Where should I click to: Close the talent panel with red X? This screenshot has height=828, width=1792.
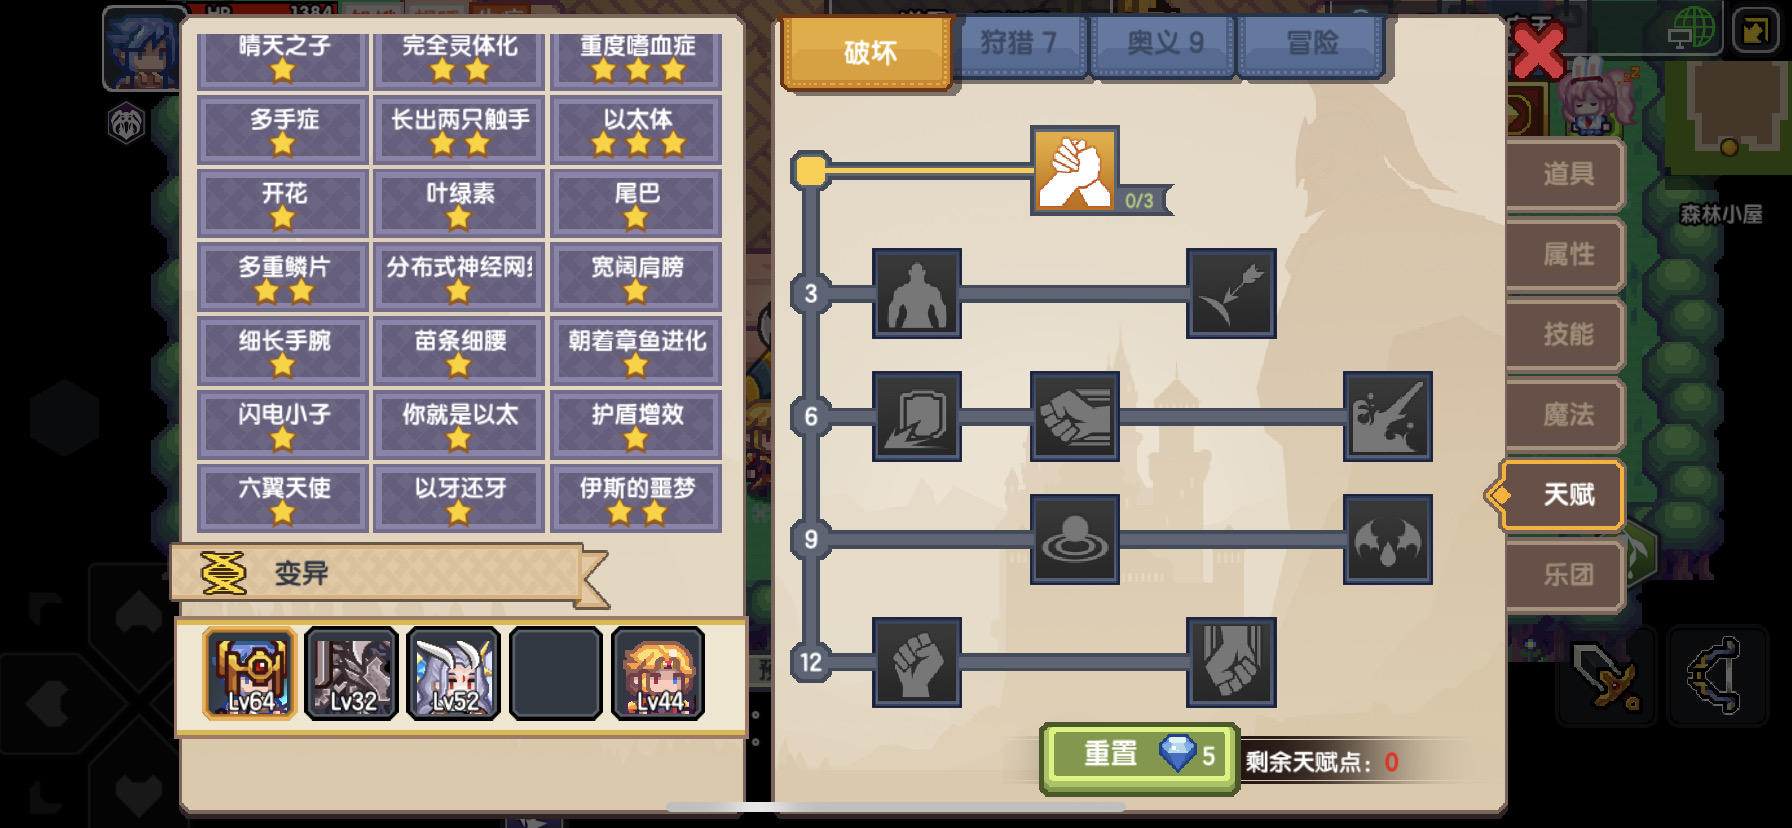(x=1538, y=52)
